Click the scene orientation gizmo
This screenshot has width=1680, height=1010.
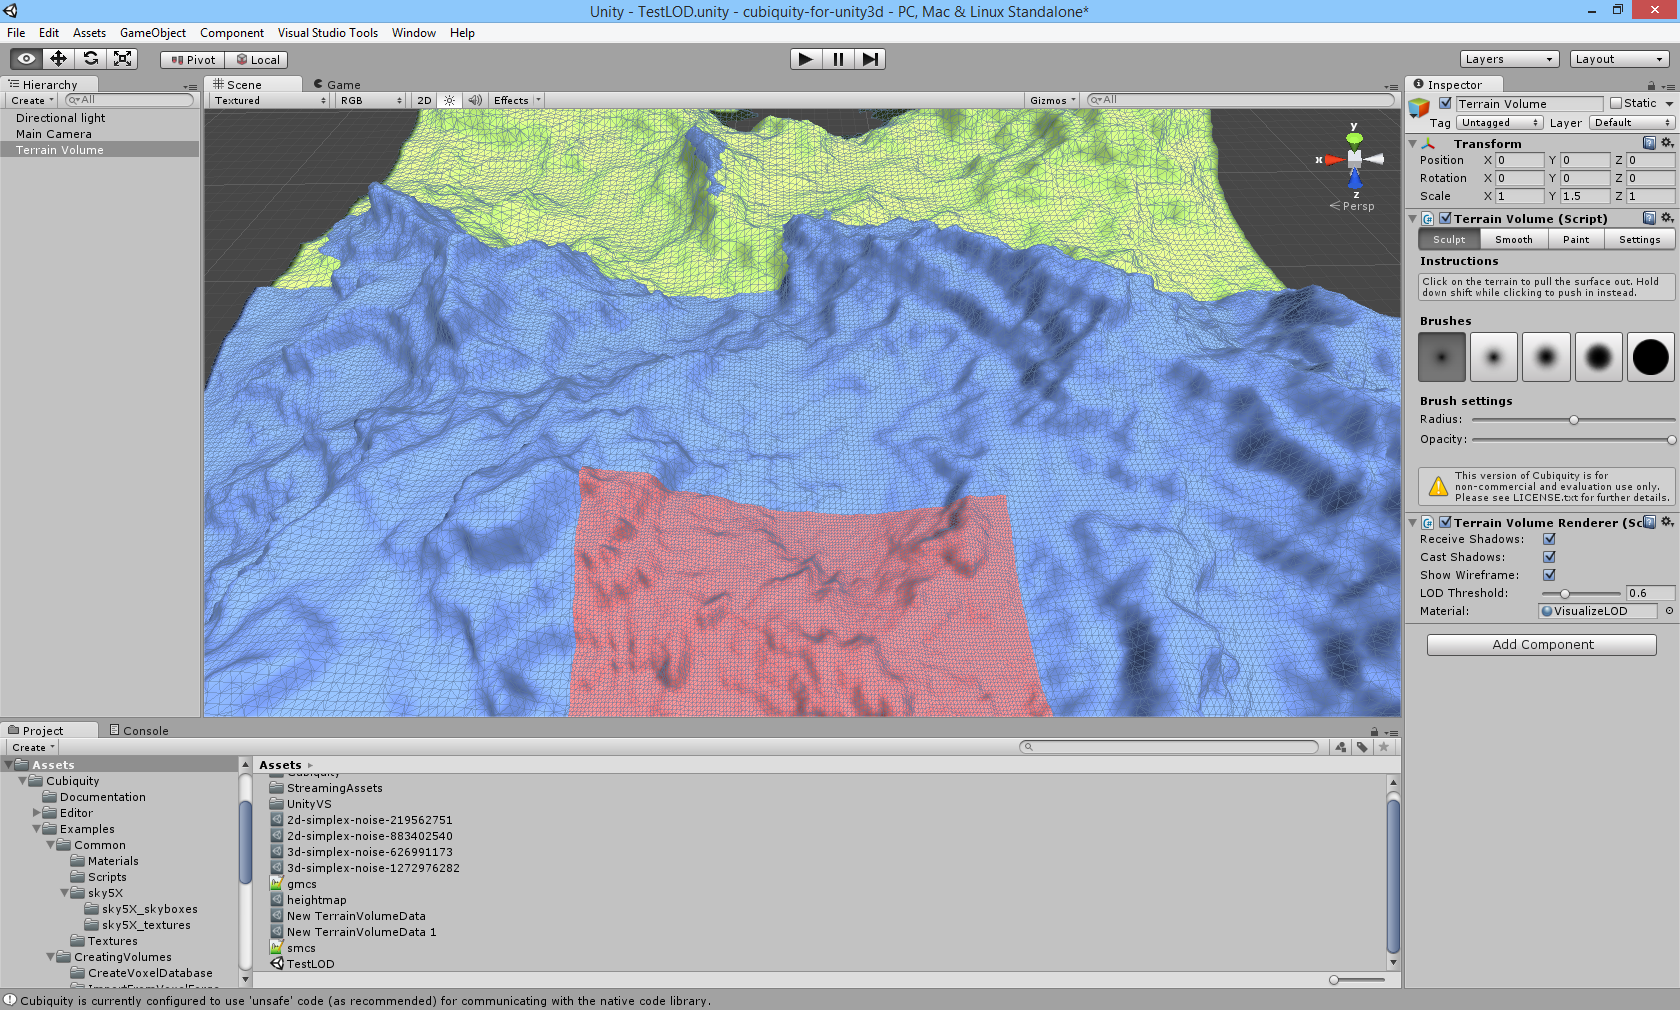pyautogui.click(x=1354, y=158)
